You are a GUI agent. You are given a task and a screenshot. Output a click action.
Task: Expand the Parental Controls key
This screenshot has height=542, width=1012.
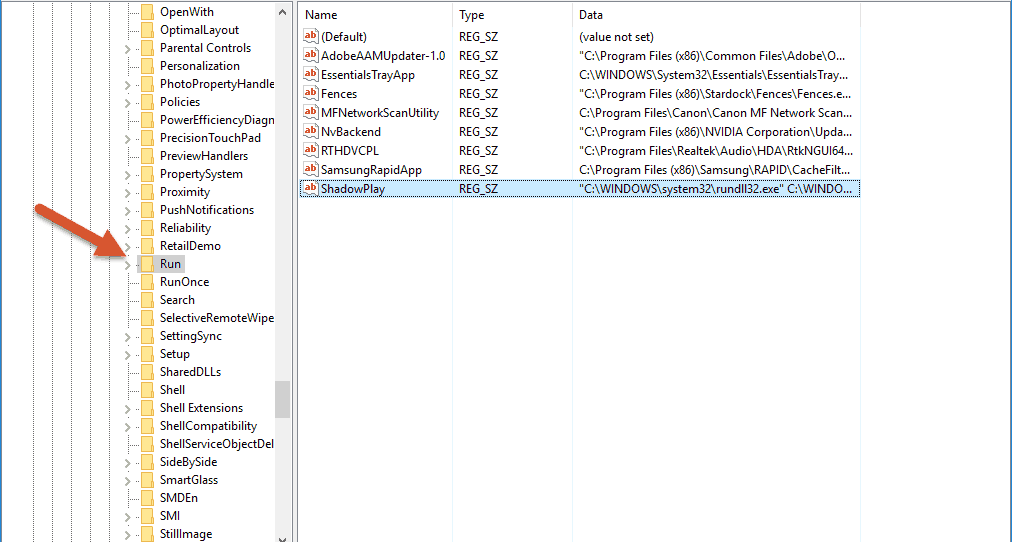(x=128, y=49)
